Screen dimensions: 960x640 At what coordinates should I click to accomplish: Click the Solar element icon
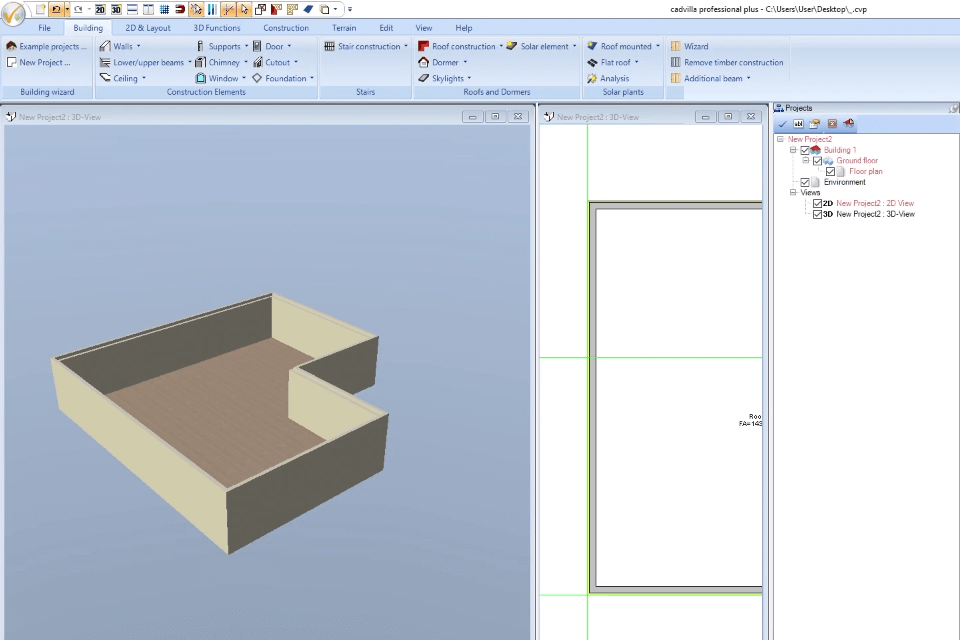tap(512, 46)
